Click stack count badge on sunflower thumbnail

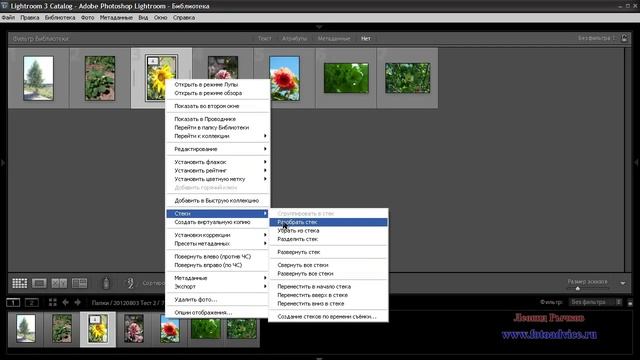click(153, 61)
